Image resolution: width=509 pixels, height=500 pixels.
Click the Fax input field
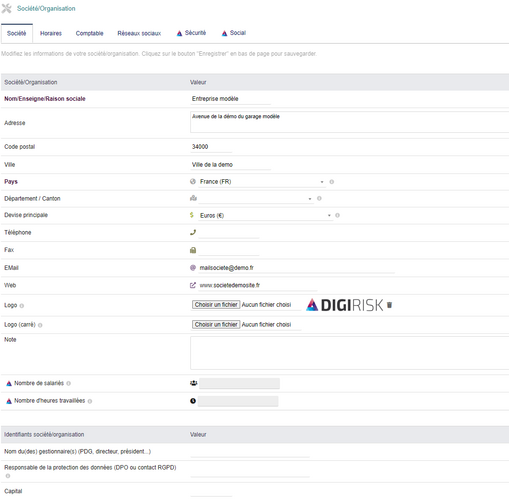click(x=229, y=250)
